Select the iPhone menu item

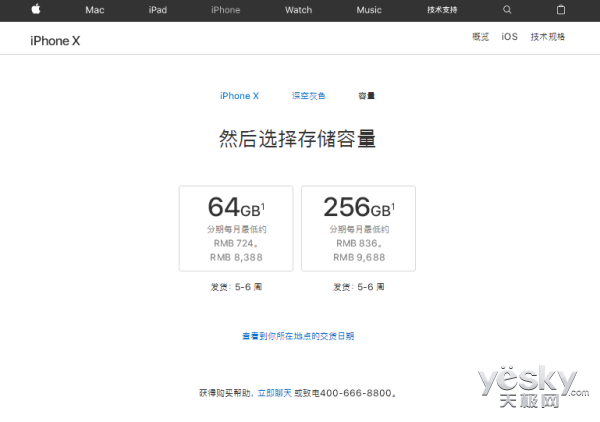[225, 10]
